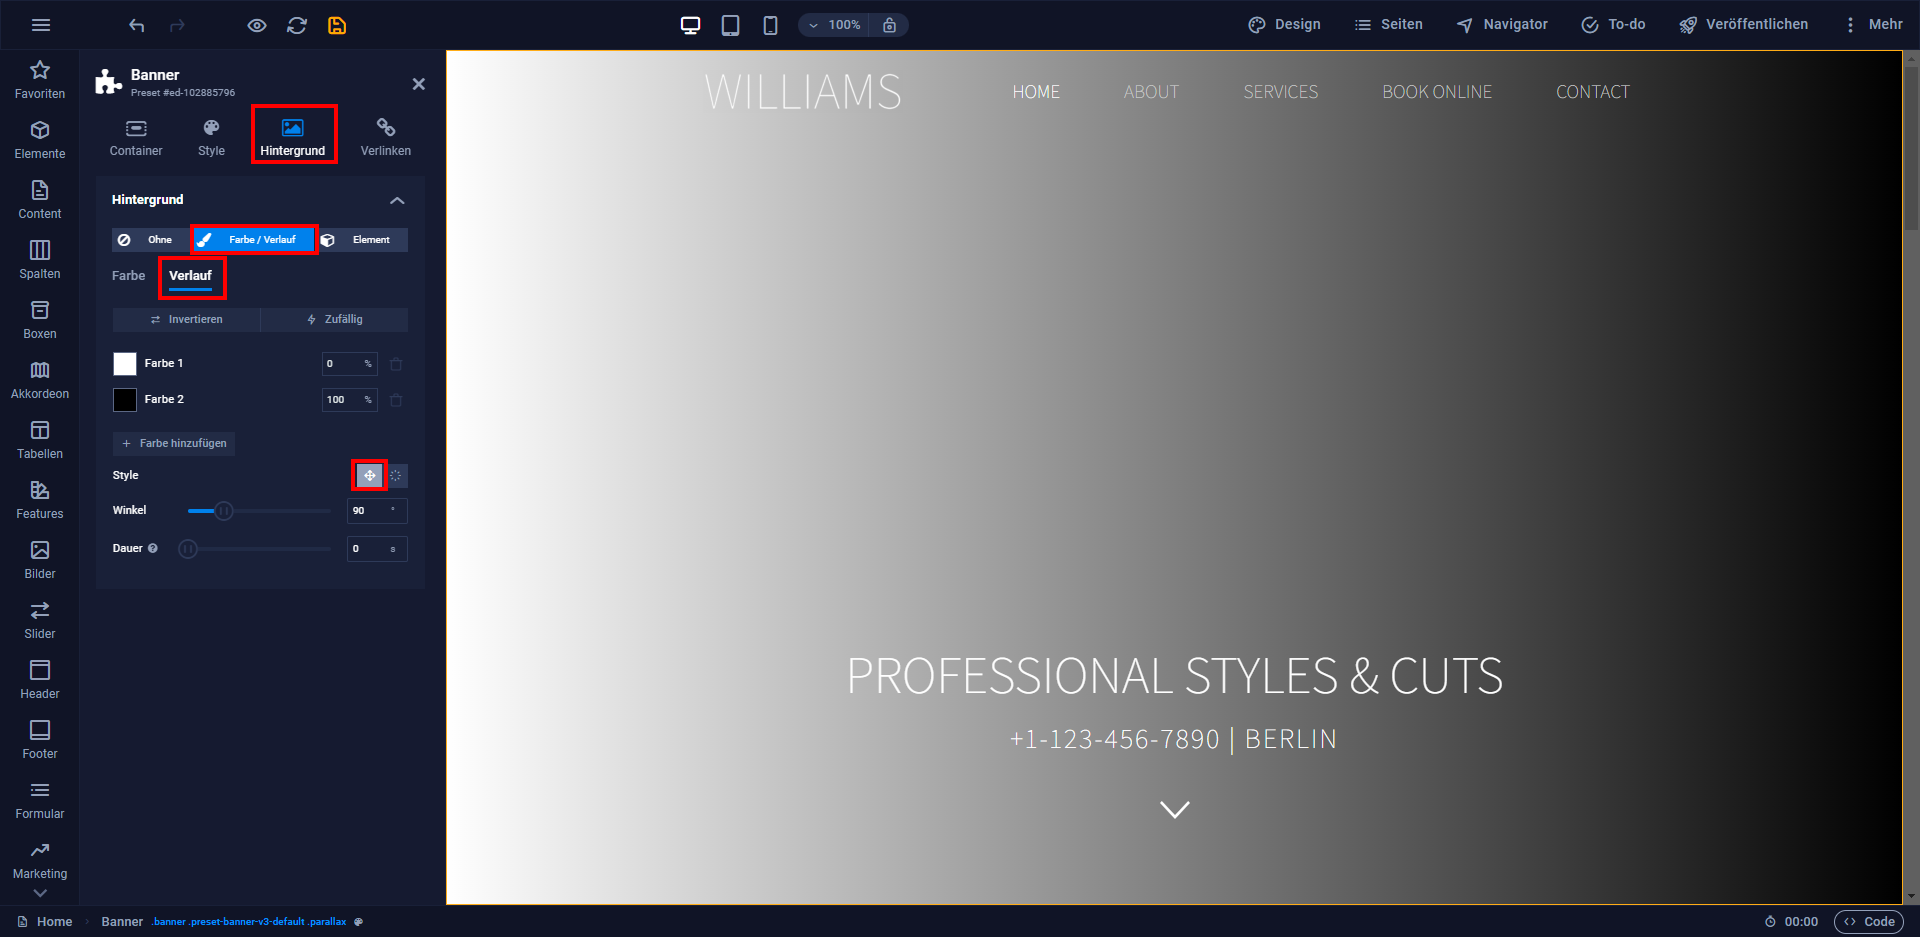The image size is (1920, 937).
Task: Select Element background option
Action: [362, 240]
